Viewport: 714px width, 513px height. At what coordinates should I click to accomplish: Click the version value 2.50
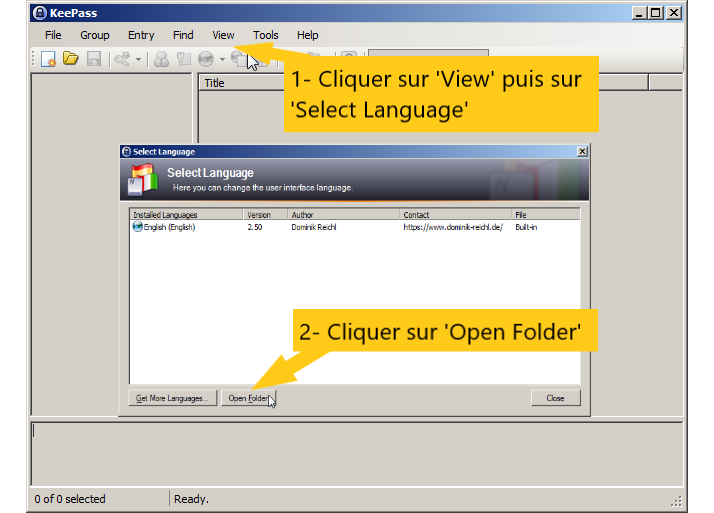[x=255, y=227]
